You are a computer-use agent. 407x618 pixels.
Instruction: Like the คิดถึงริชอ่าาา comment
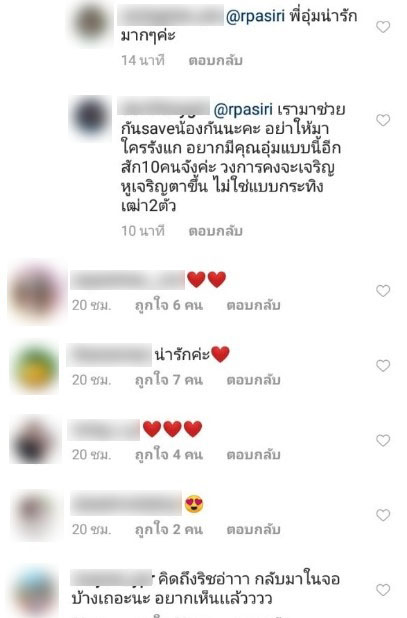coord(383,590)
